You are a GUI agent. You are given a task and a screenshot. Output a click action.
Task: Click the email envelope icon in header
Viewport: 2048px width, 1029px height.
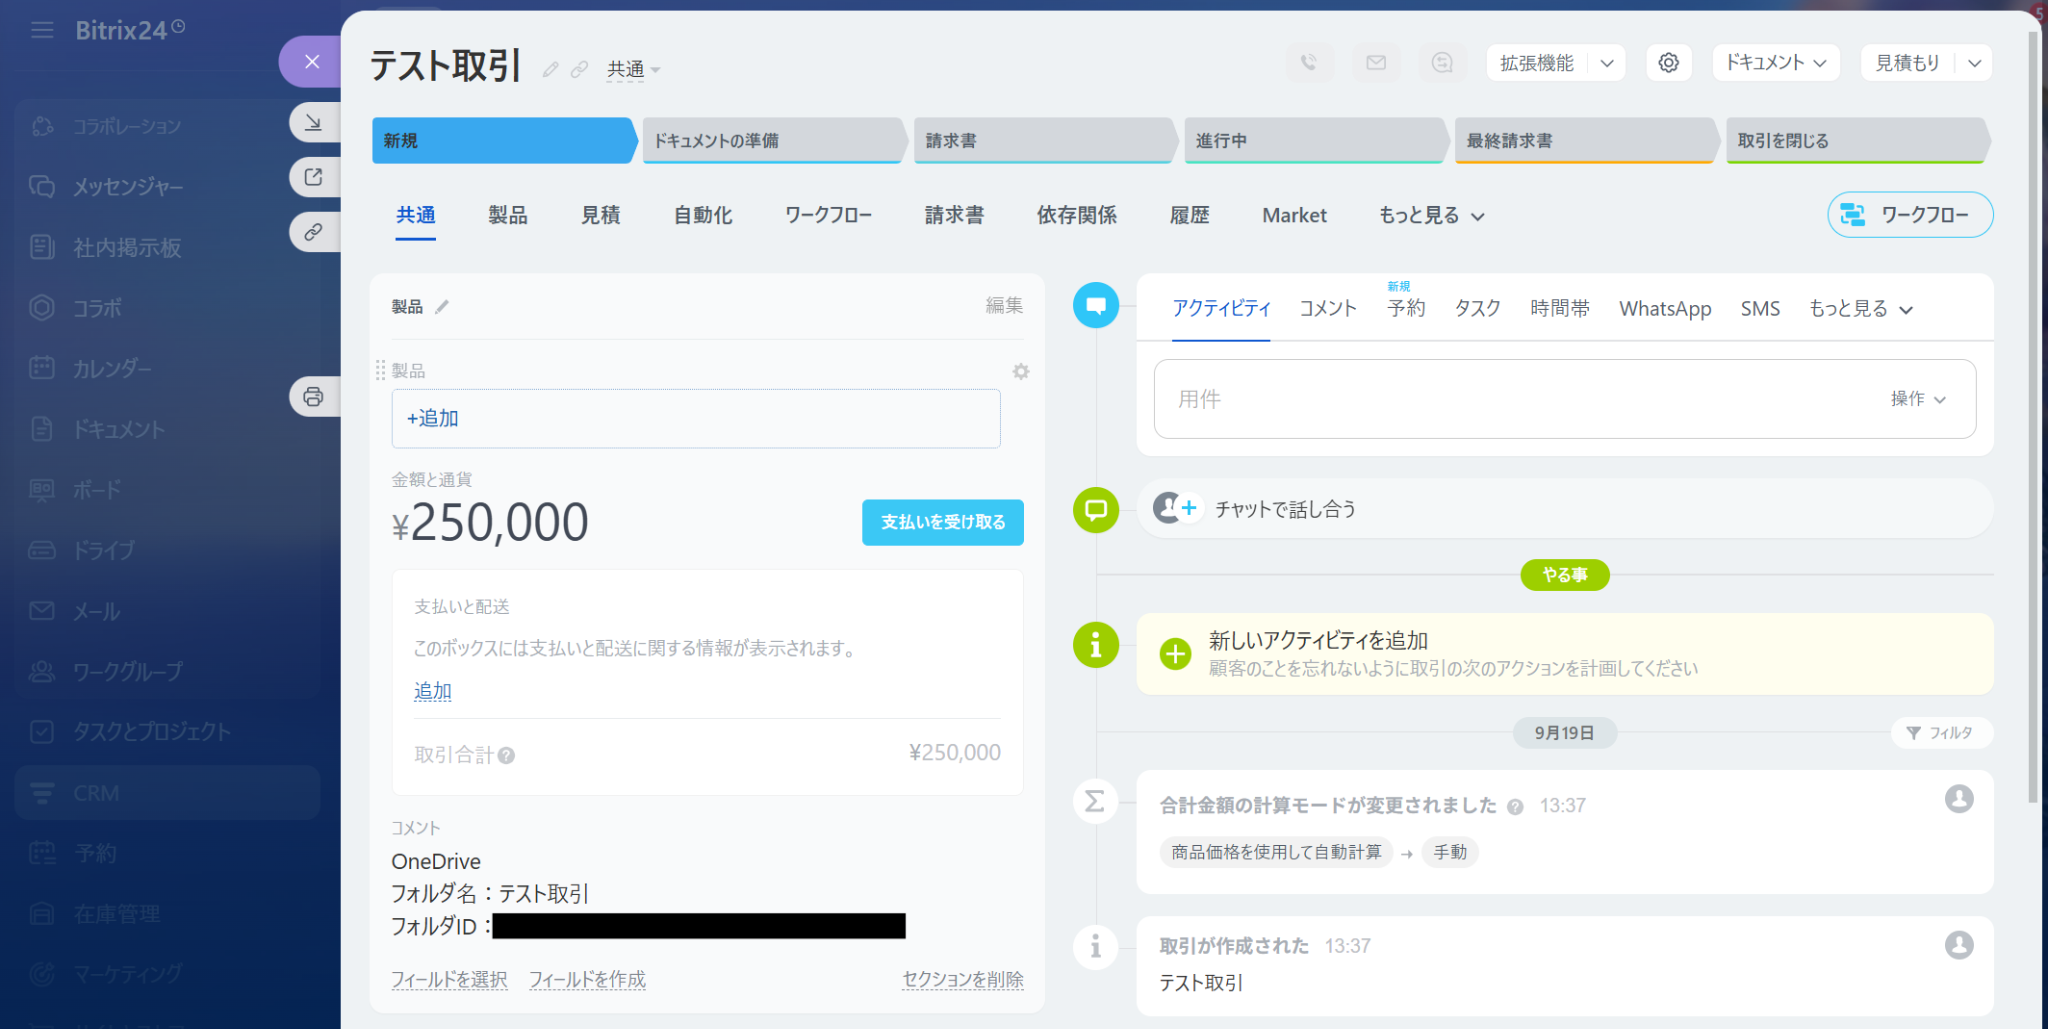1376,63
